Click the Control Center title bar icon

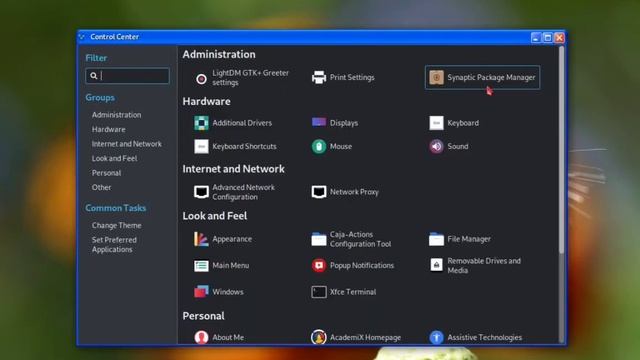click(82, 37)
